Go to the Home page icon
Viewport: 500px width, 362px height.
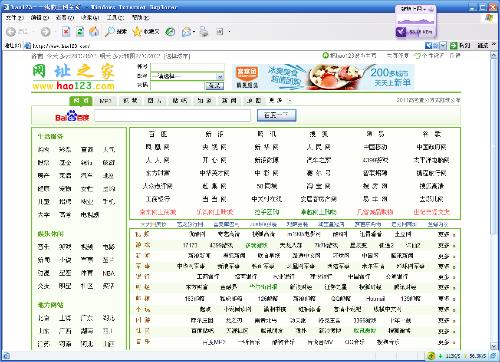point(94,32)
